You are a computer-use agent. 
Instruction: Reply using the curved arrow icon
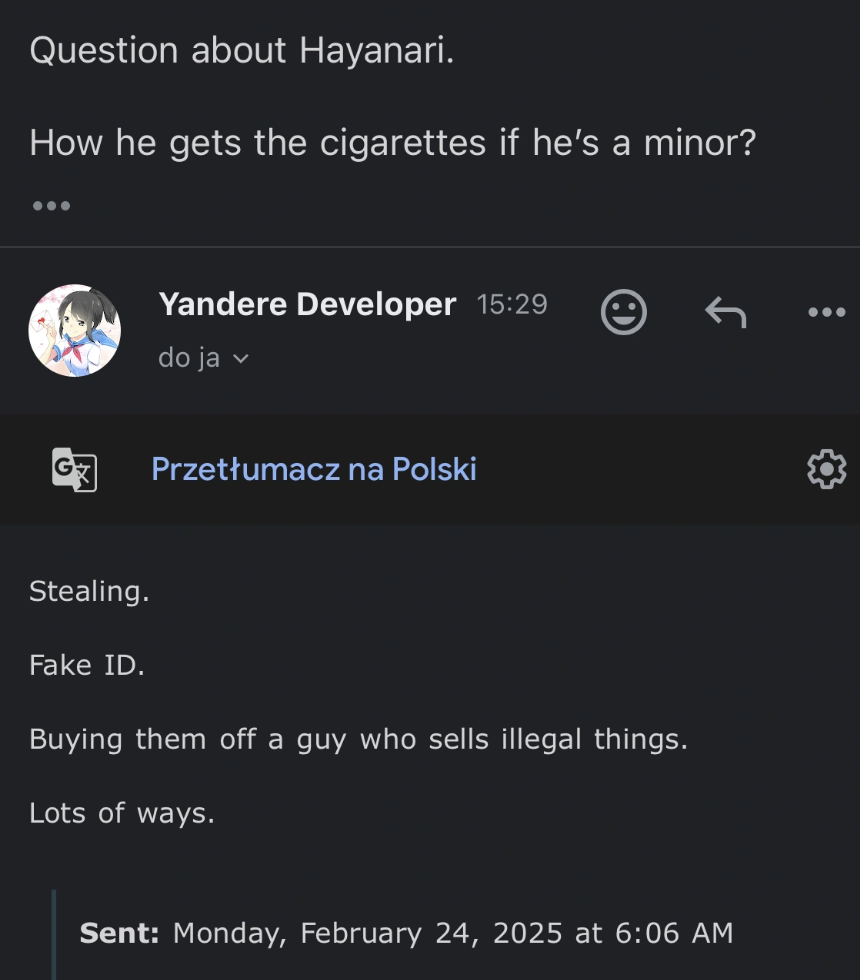(x=725, y=313)
